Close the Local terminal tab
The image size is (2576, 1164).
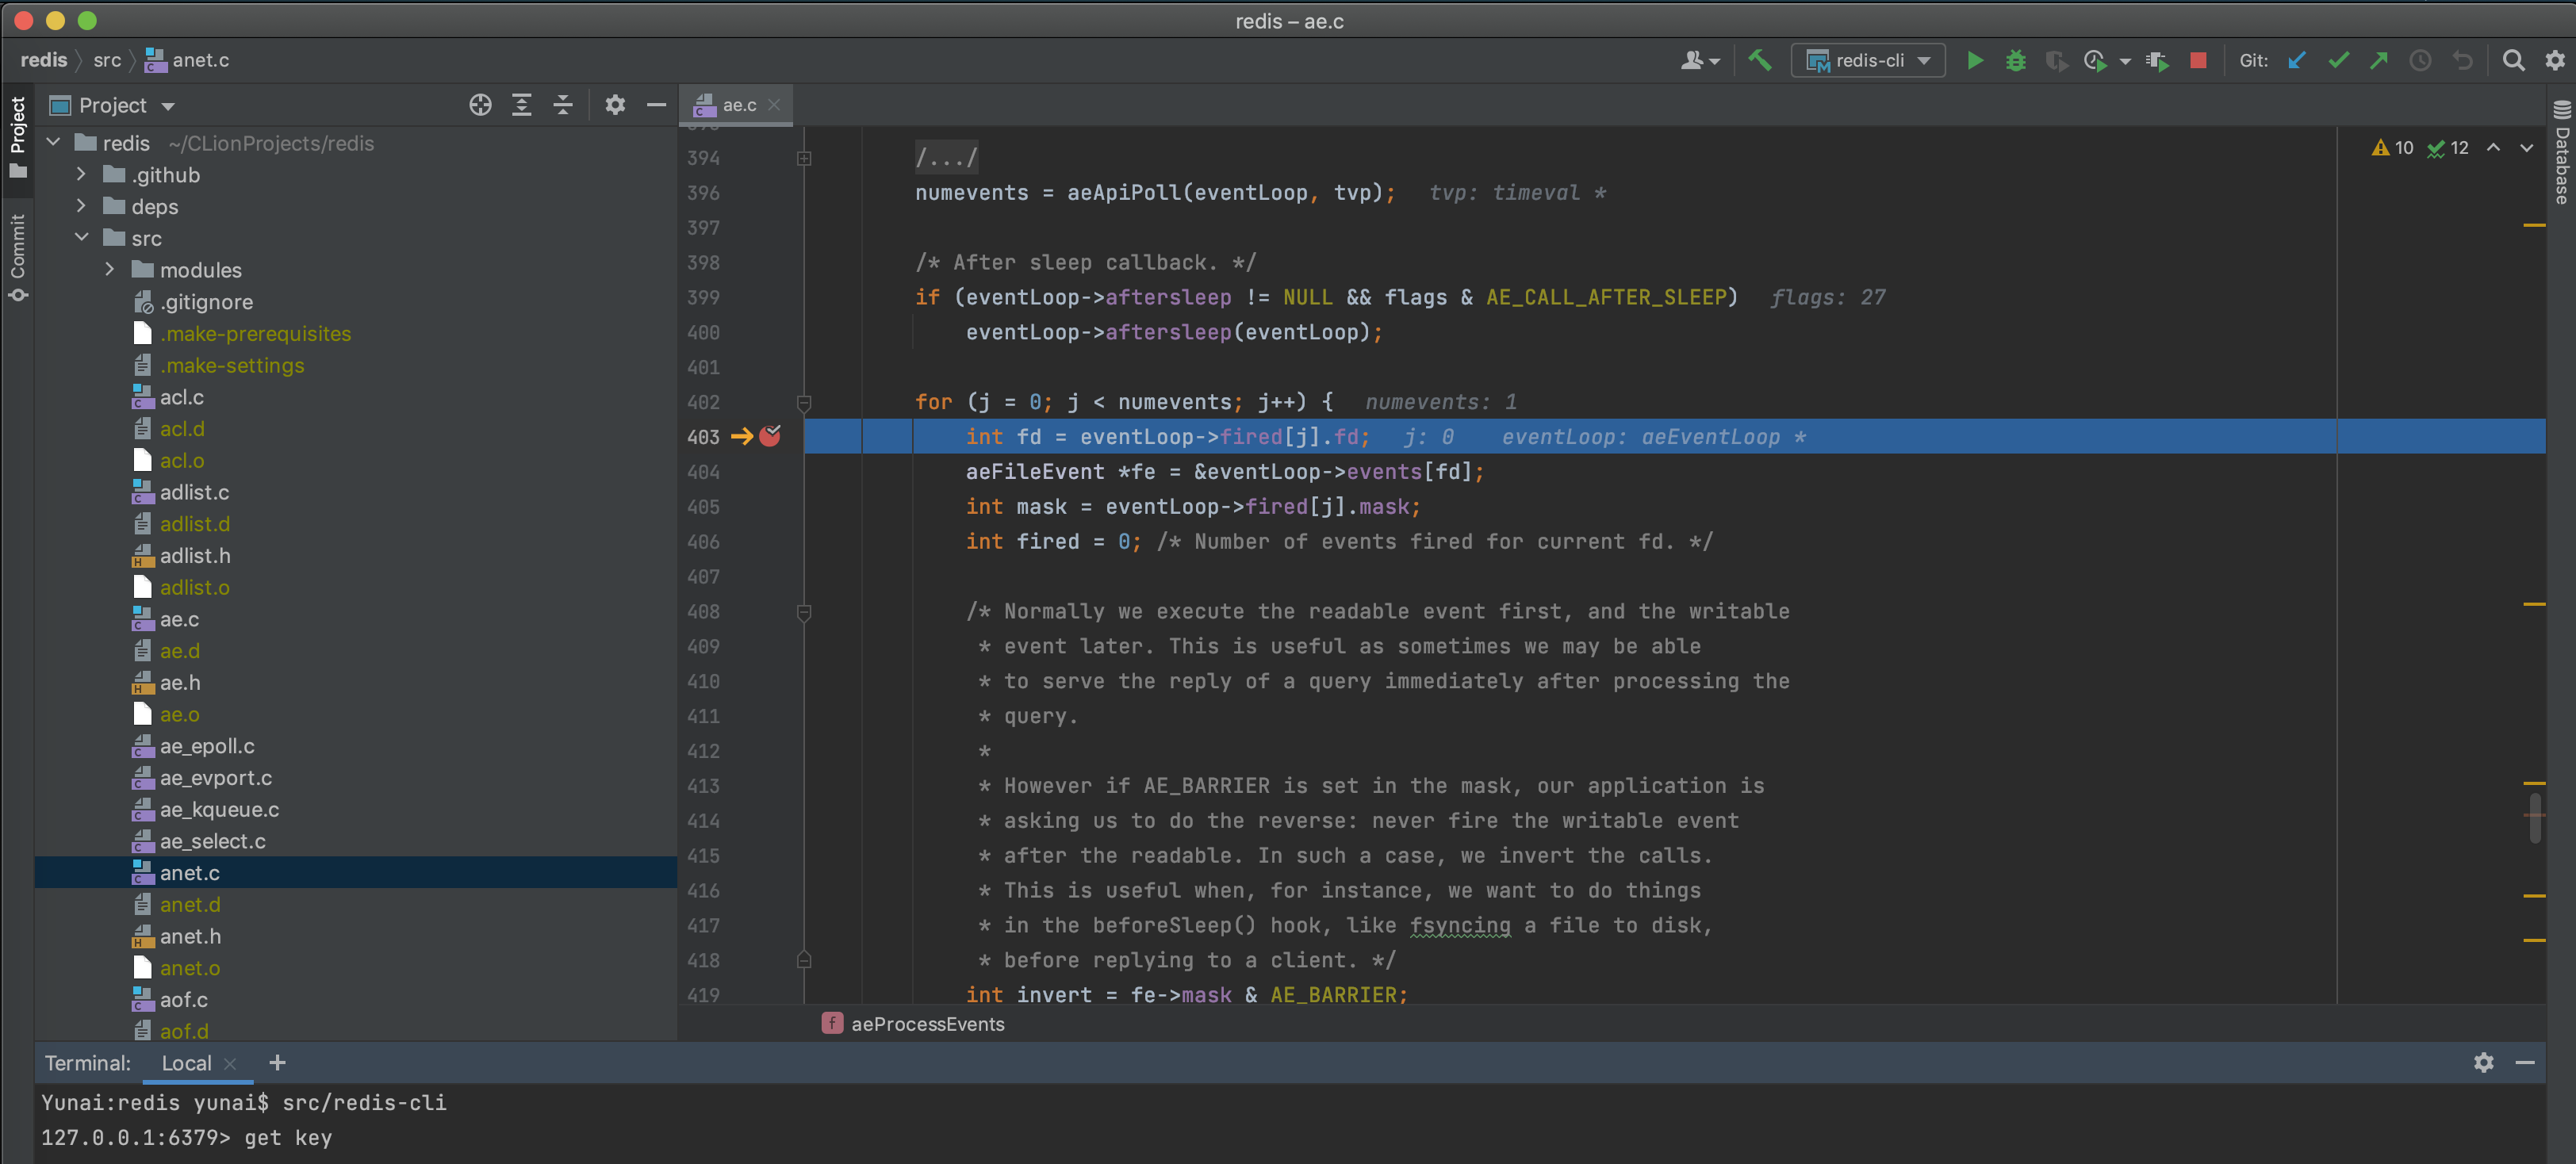pyautogui.click(x=231, y=1063)
